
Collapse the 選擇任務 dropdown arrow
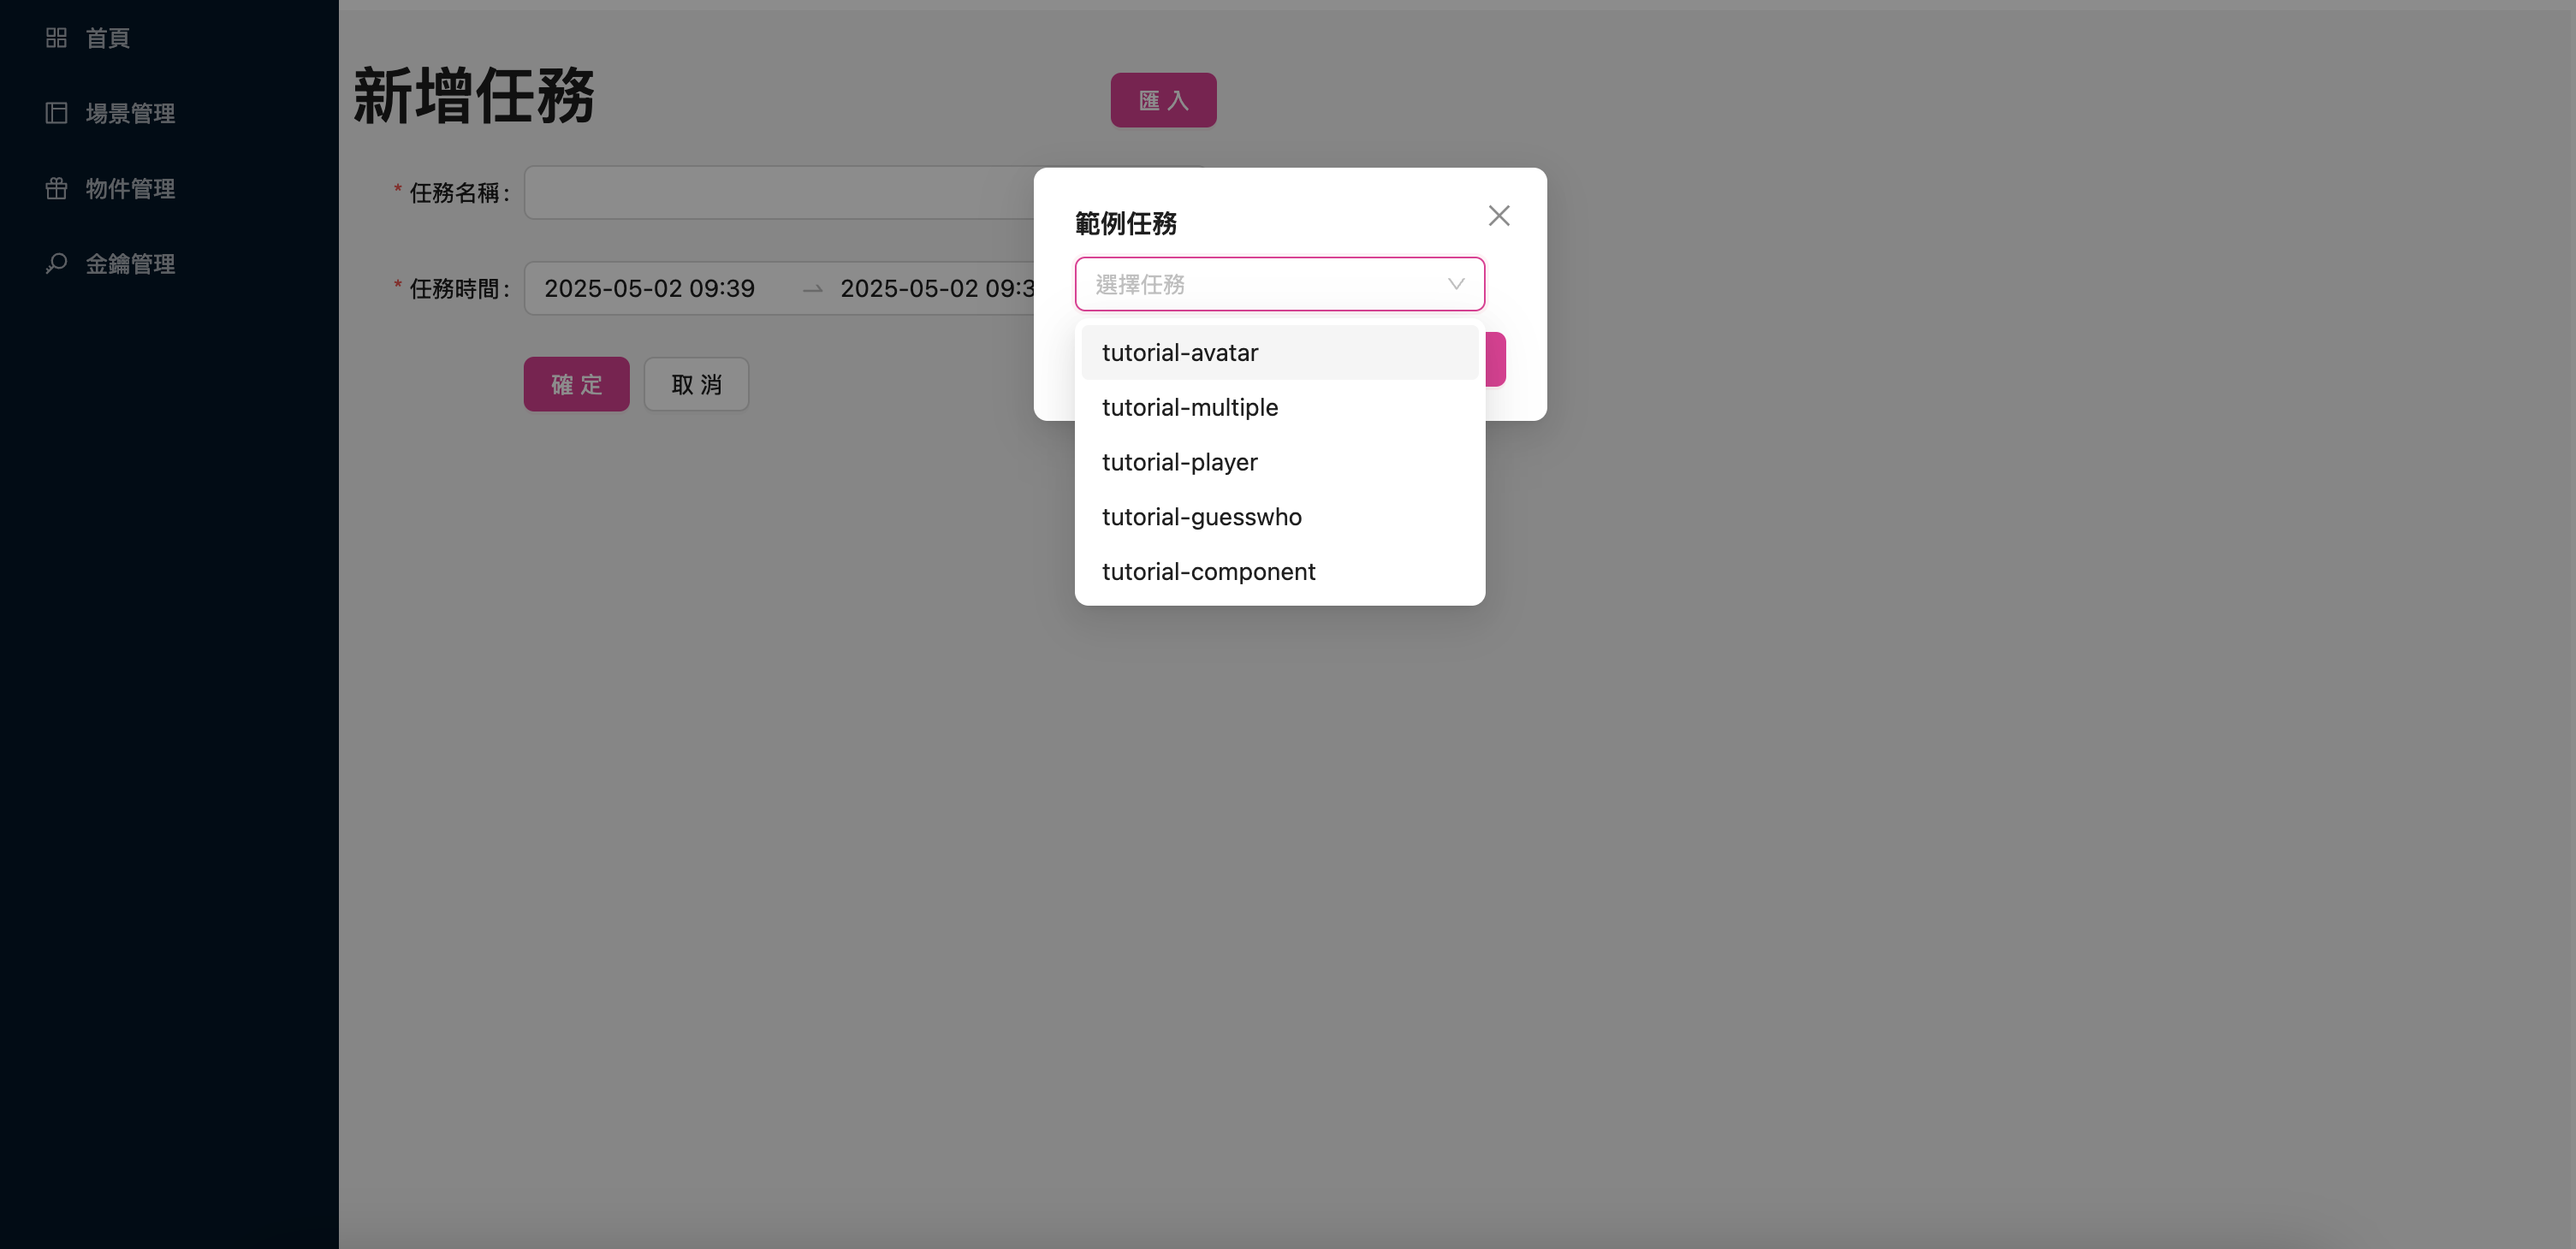pos(1455,284)
